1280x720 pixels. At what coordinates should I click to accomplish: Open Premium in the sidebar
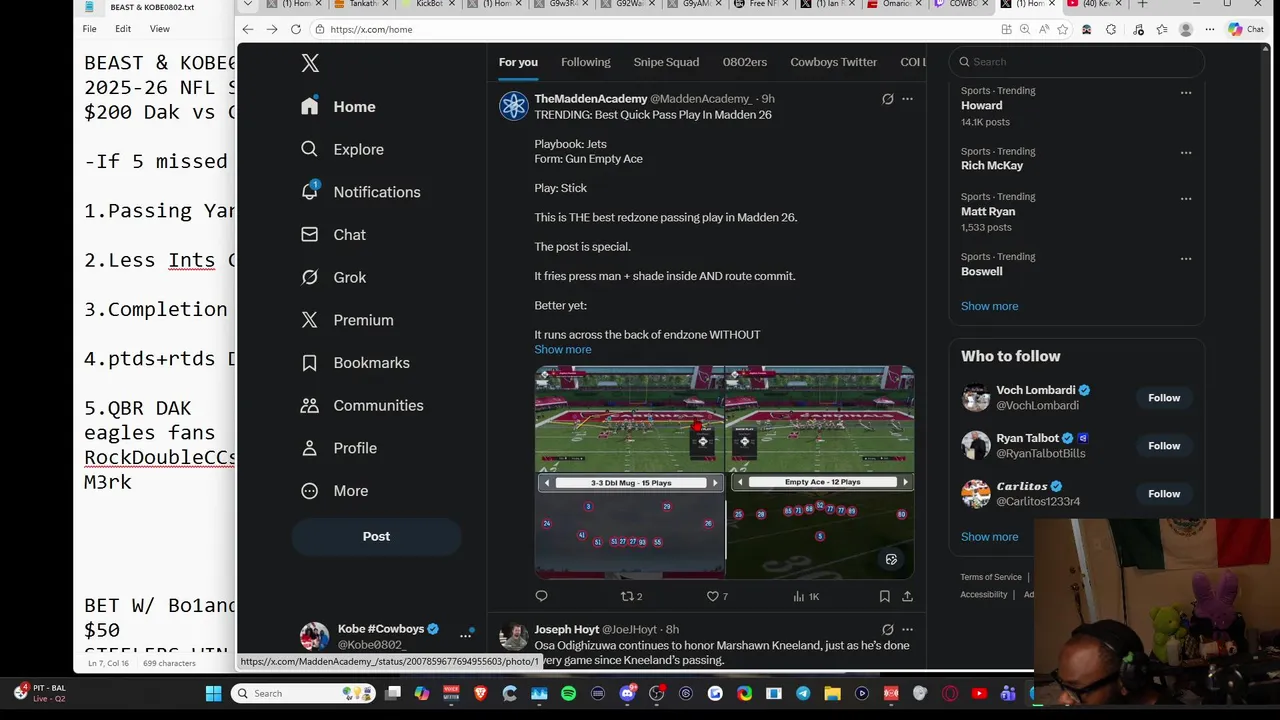[x=347, y=320]
